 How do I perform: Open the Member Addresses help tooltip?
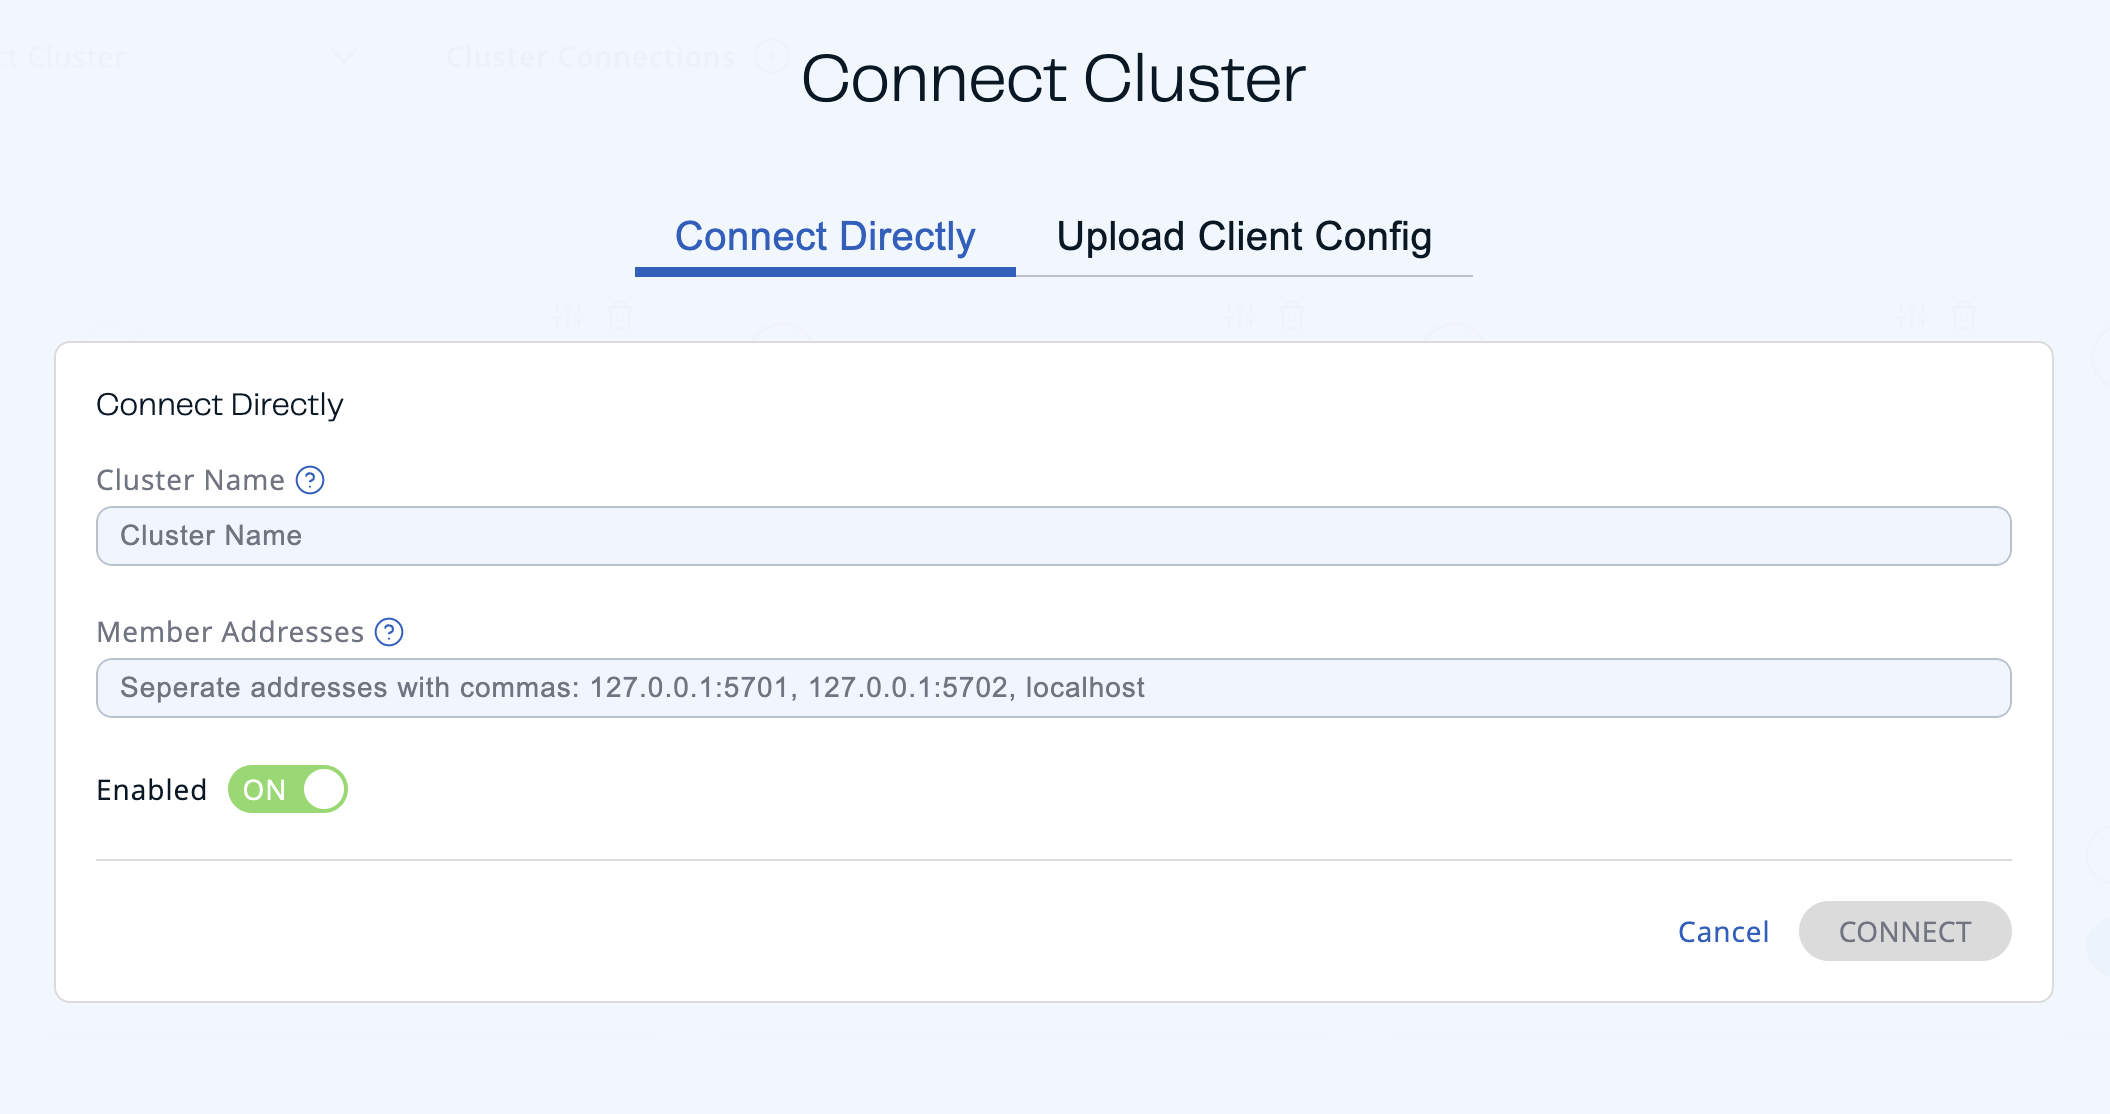tap(390, 632)
